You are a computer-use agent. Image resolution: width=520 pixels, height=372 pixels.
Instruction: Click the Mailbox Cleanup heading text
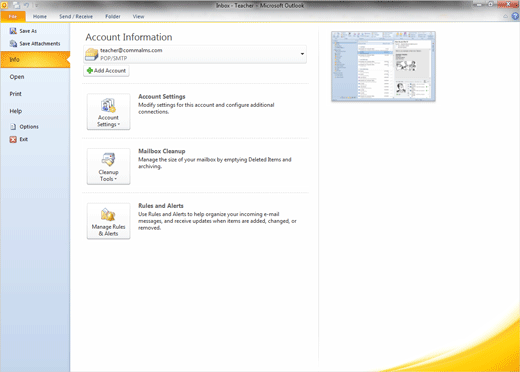click(162, 151)
